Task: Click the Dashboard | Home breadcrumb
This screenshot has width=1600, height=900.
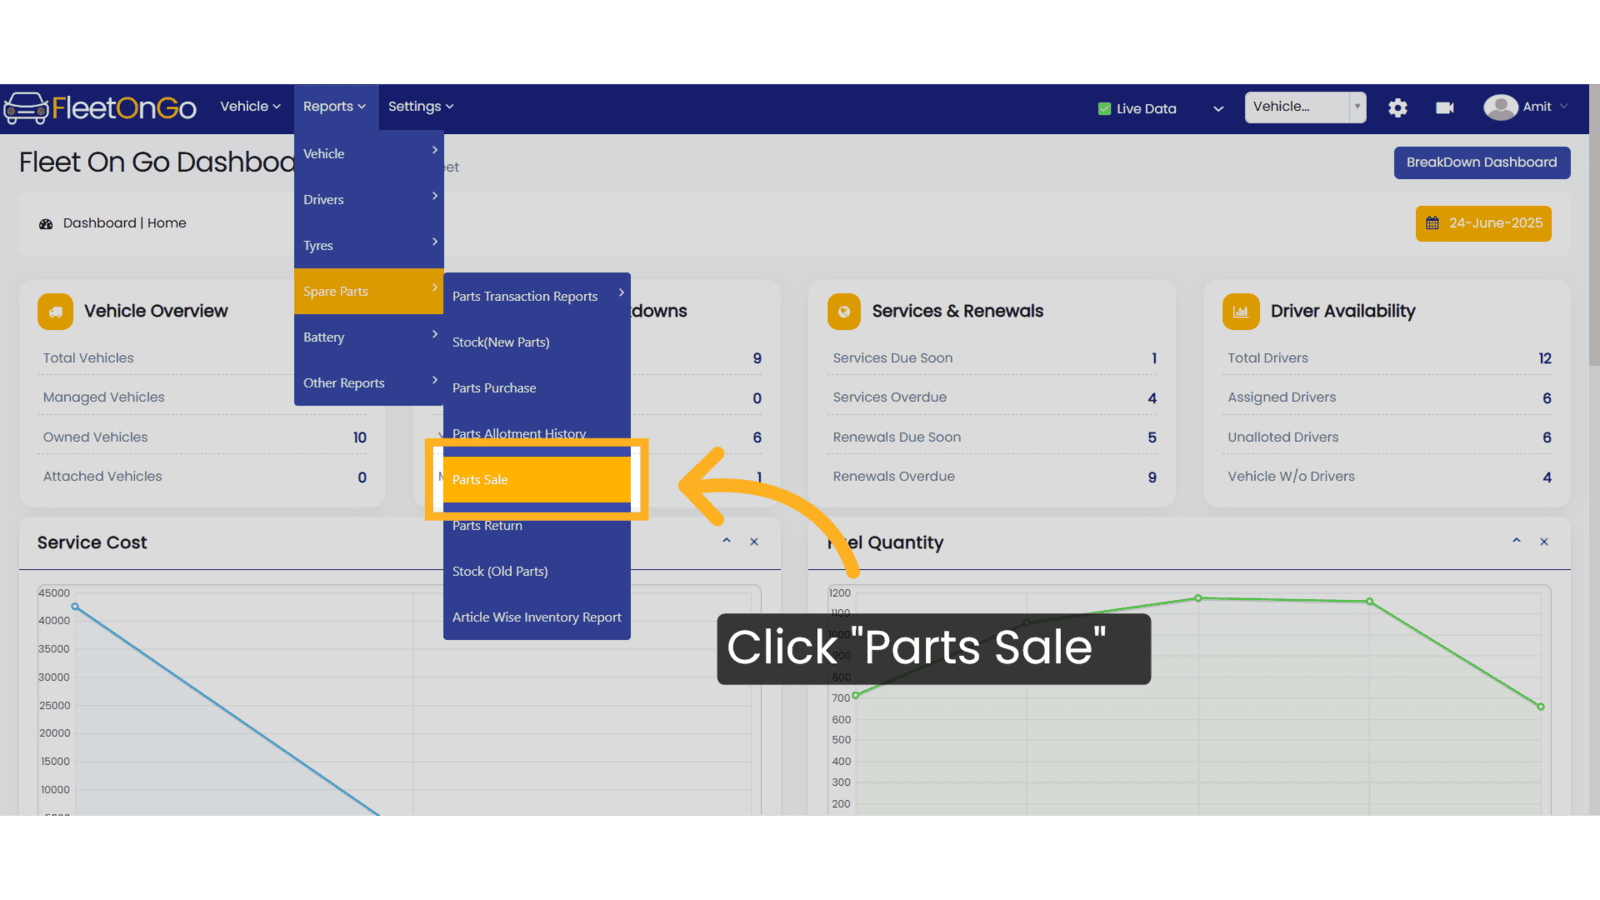Action: (124, 223)
